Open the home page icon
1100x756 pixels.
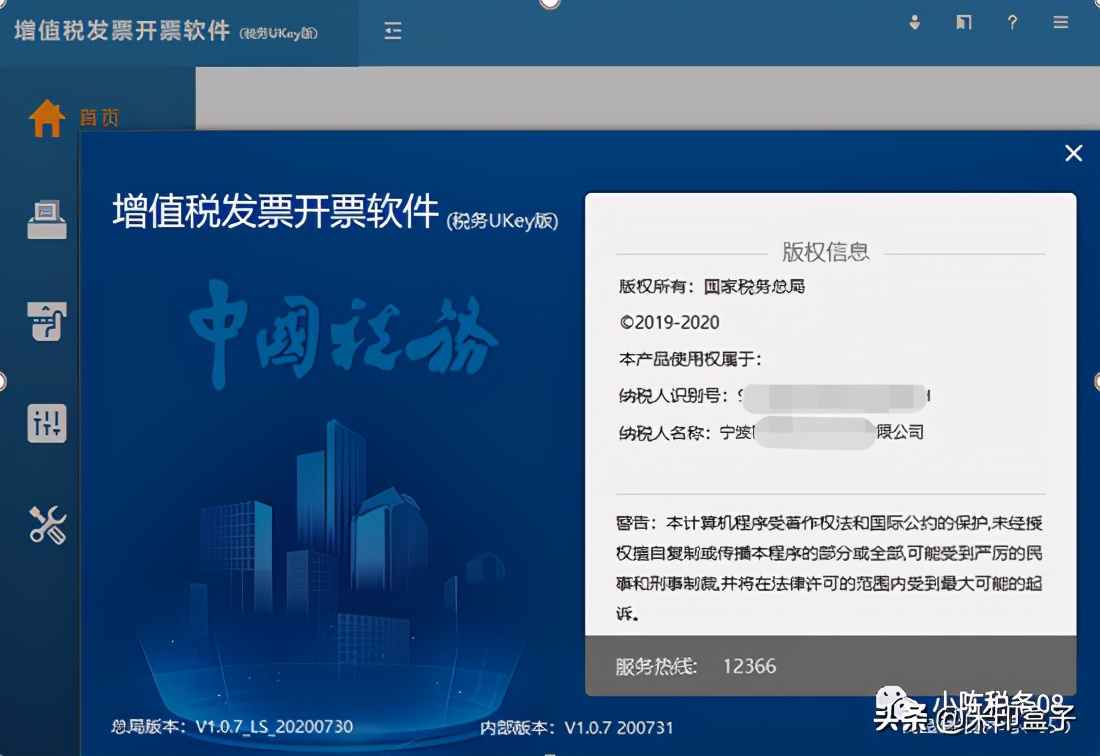pyautogui.click(x=47, y=117)
